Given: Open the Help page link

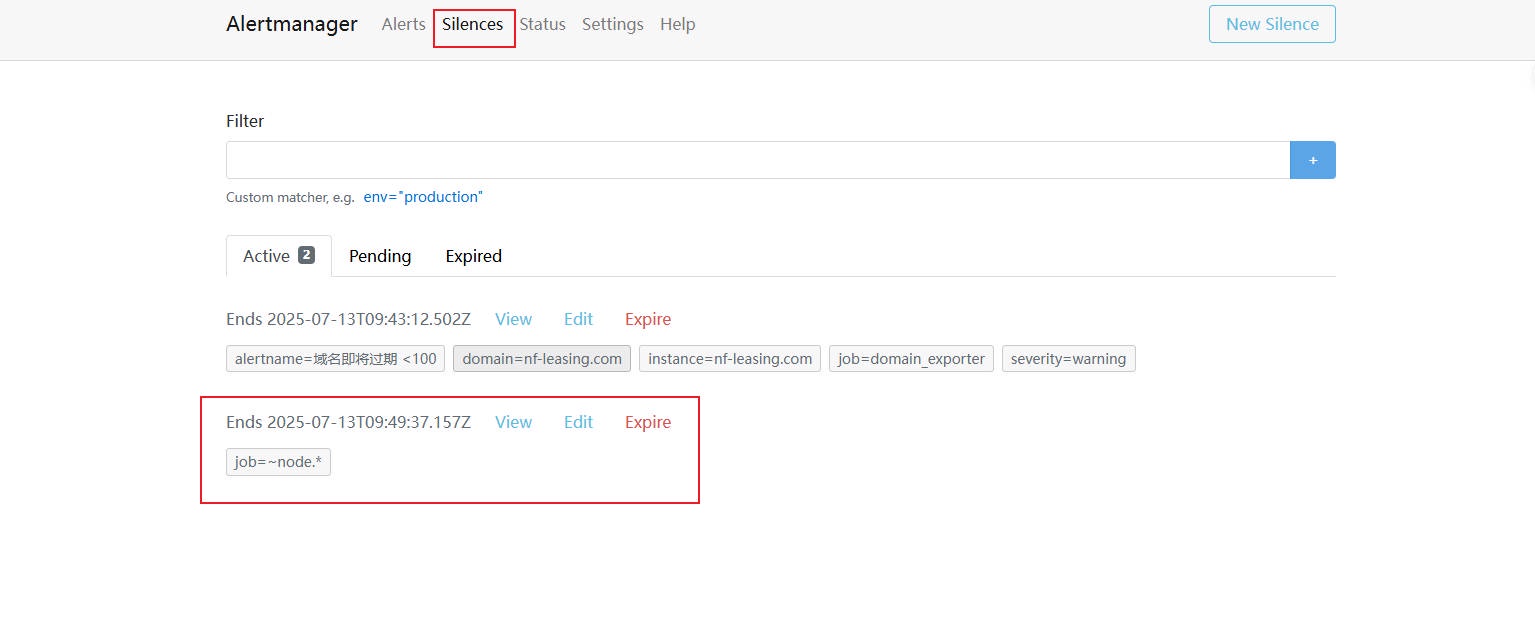Looking at the screenshot, I should click(677, 24).
